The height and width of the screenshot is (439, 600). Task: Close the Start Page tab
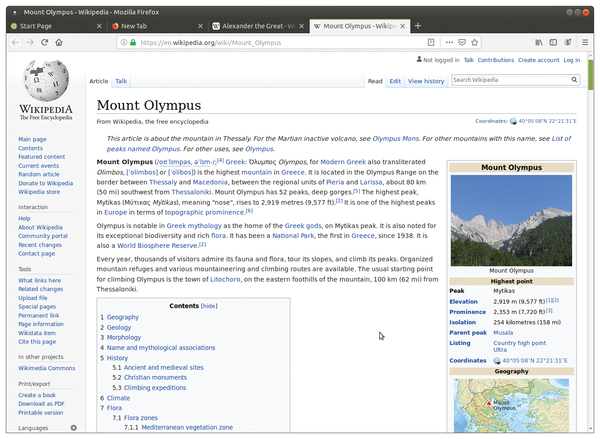[99, 26]
